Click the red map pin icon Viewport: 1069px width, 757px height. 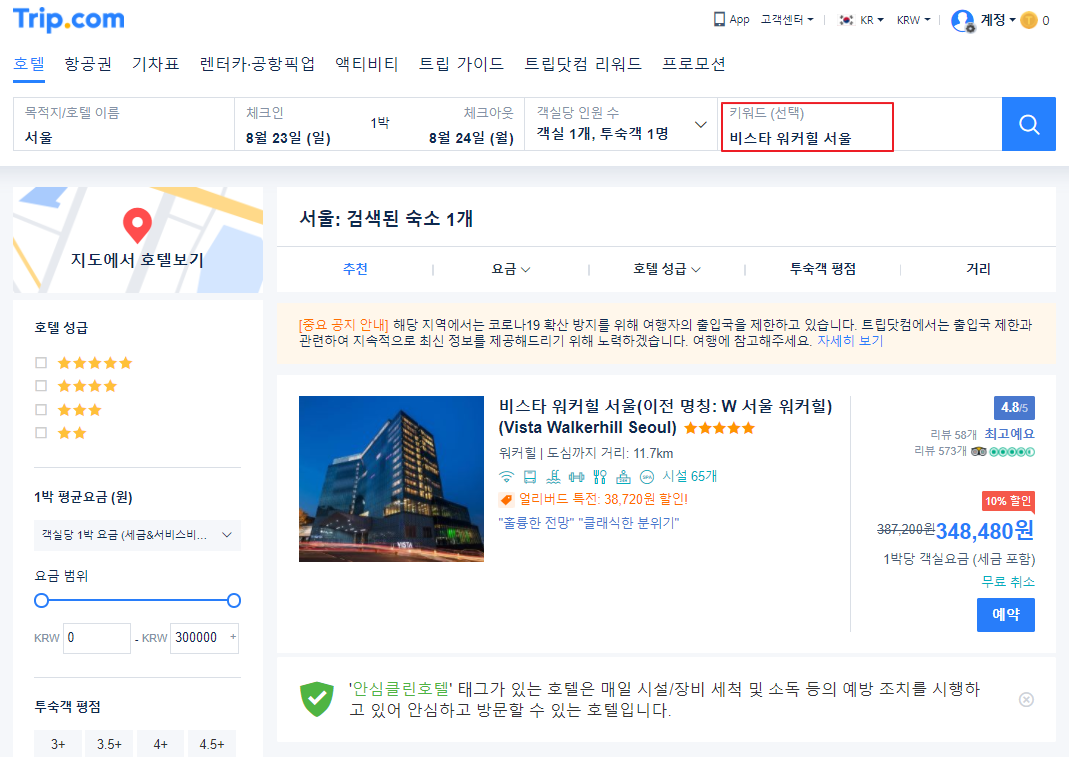coord(137,225)
